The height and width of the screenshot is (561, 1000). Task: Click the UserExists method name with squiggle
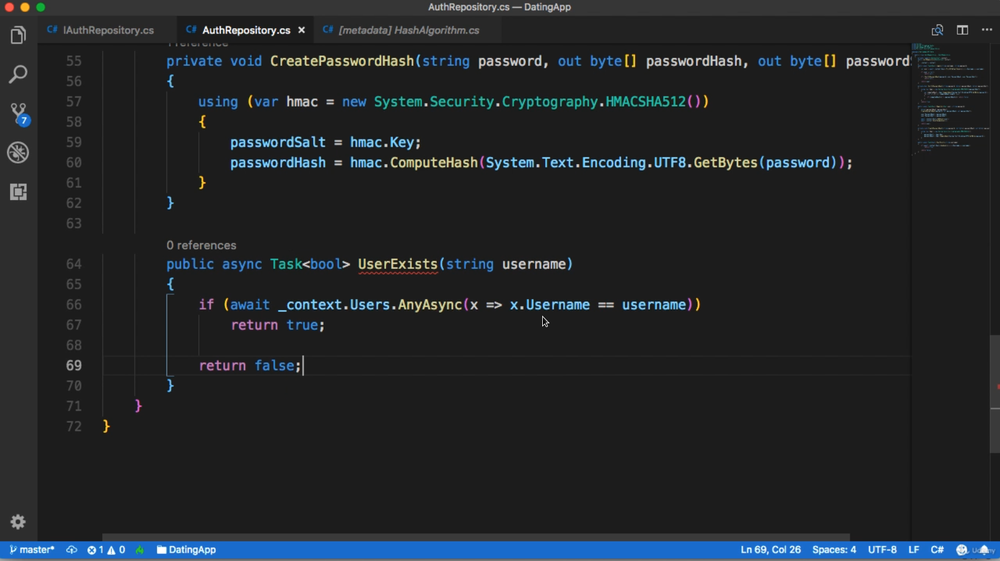[397, 264]
